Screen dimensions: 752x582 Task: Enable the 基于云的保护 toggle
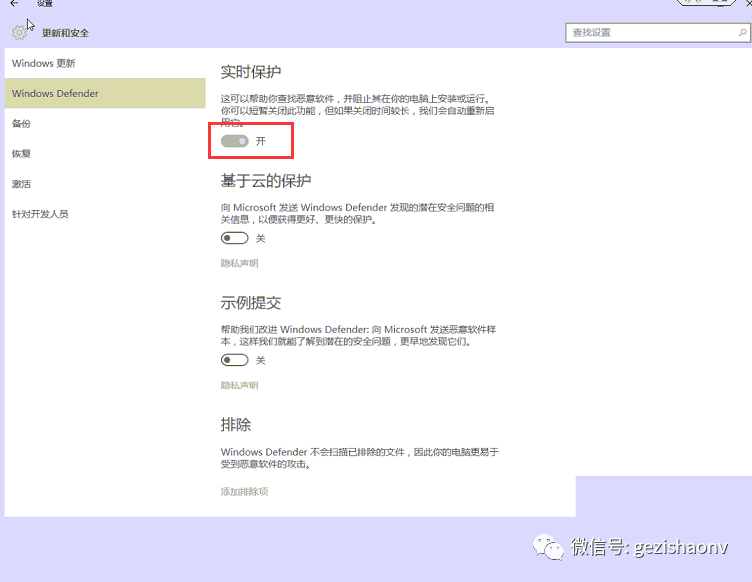pos(235,238)
